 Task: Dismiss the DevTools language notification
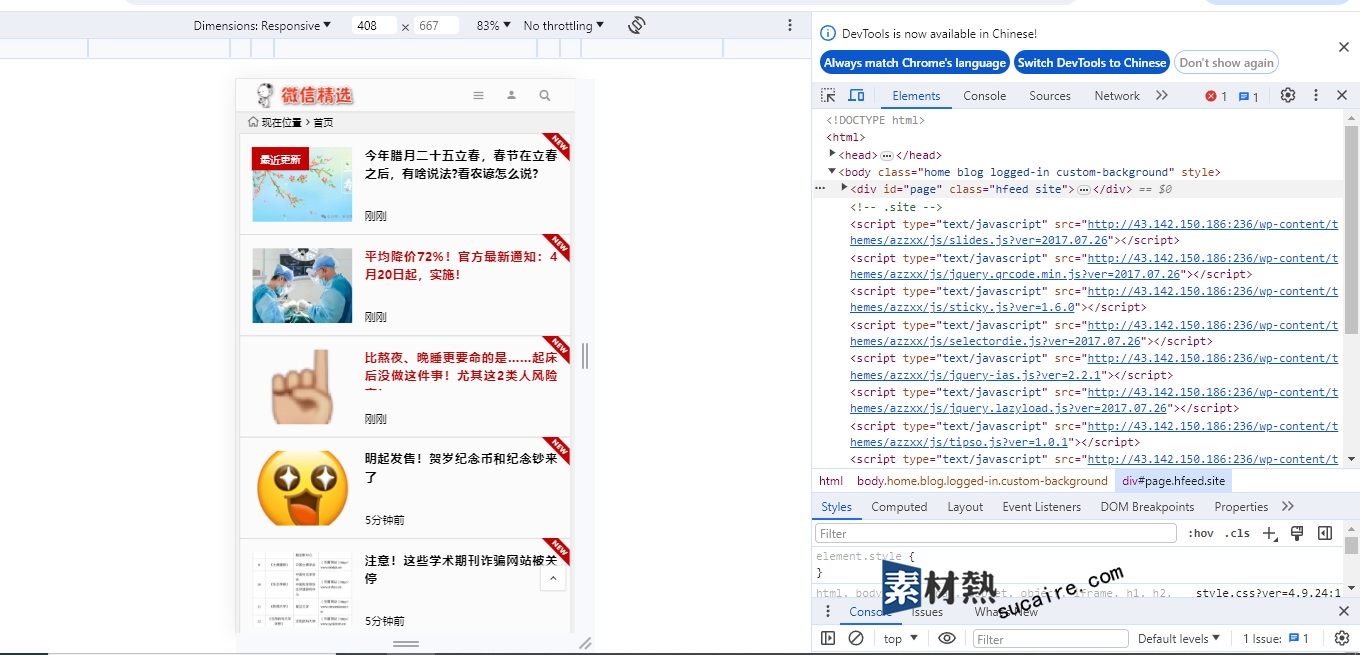pos(1343,47)
